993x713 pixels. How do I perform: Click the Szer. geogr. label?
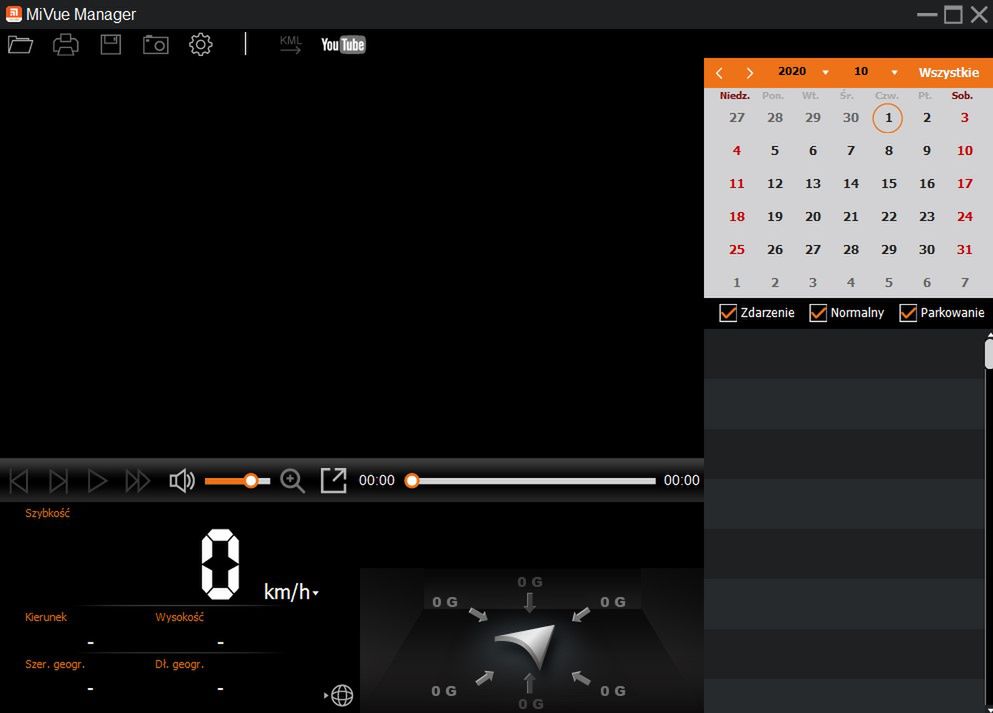click(x=55, y=664)
